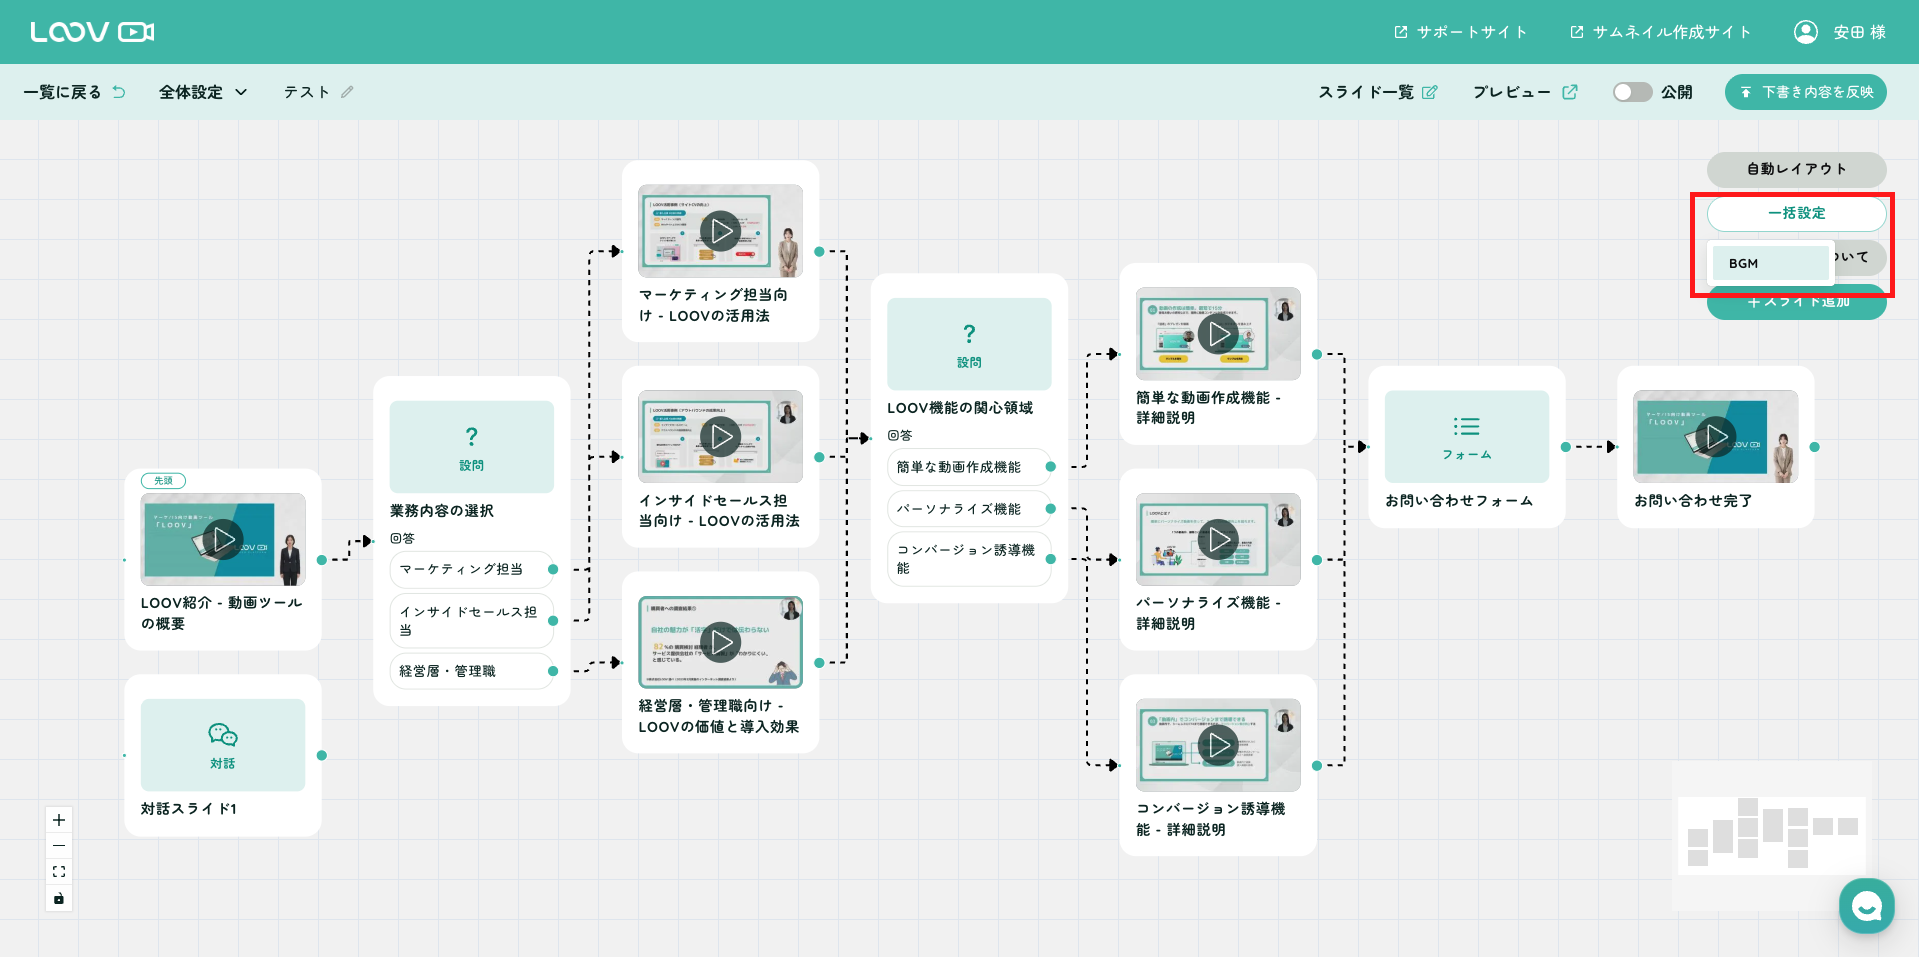Toggle the 公開 switch
The image size is (1919, 957).
1632,92
